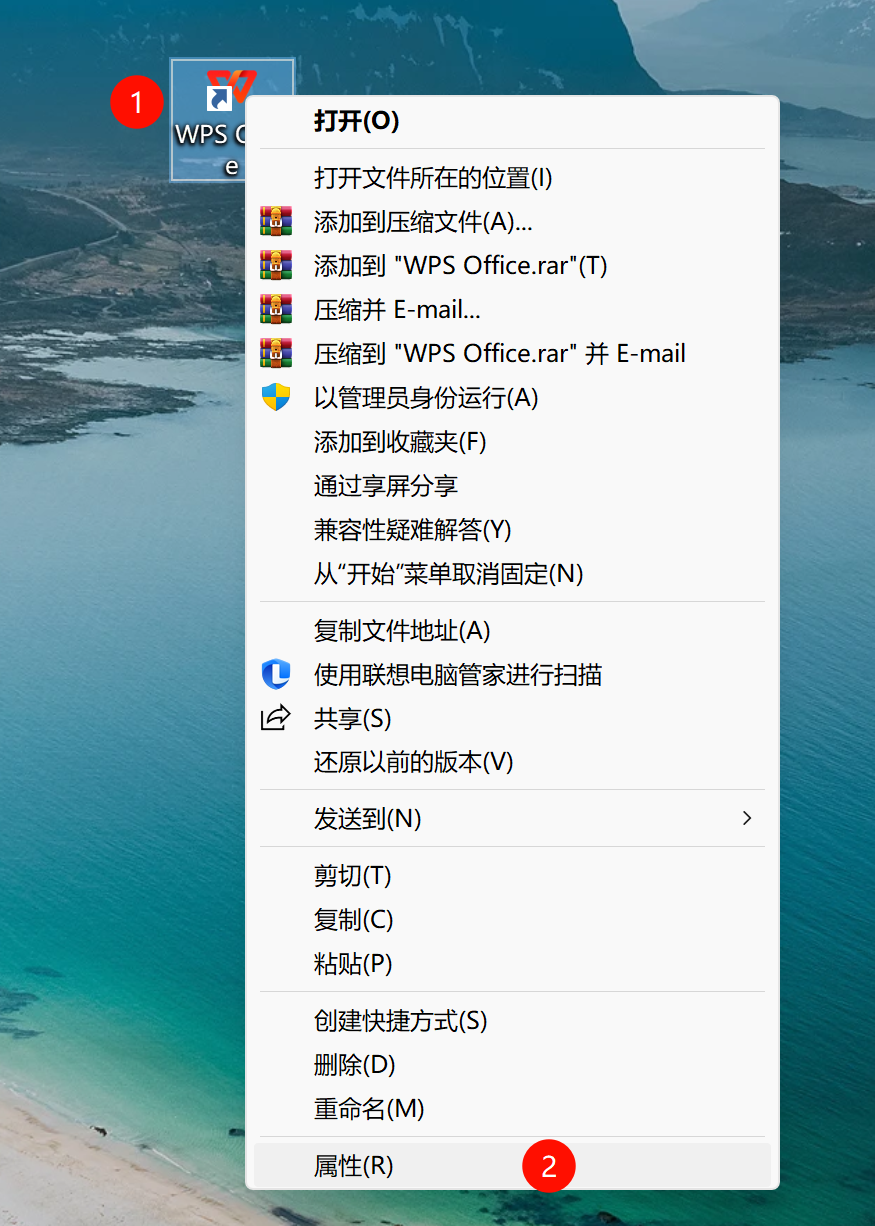The width and height of the screenshot is (875, 1226).
Task: Rename using 重命名(M)
Action: coord(512,1109)
